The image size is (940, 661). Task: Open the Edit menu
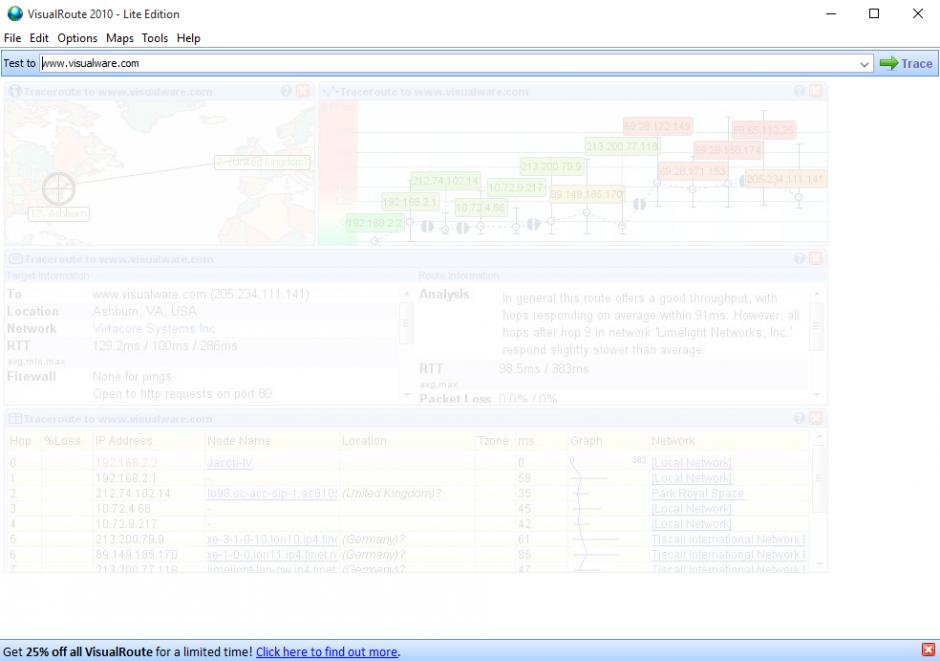(x=39, y=38)
